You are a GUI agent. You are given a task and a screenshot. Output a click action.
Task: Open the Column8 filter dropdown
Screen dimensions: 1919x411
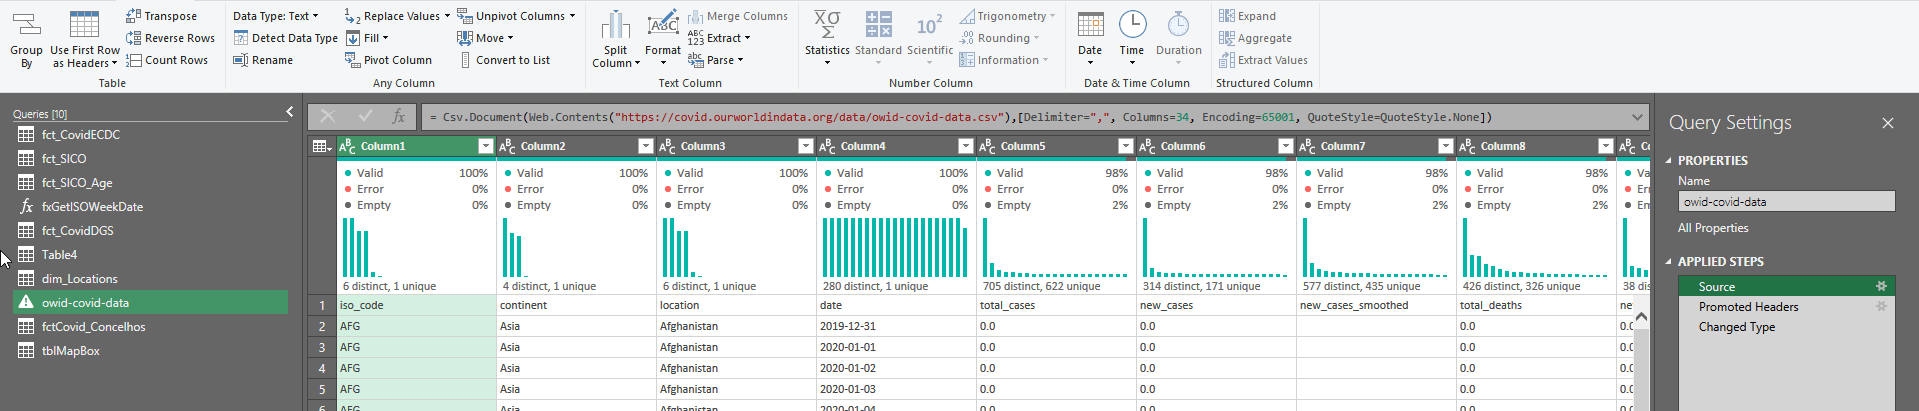(x=1606, y=146)
